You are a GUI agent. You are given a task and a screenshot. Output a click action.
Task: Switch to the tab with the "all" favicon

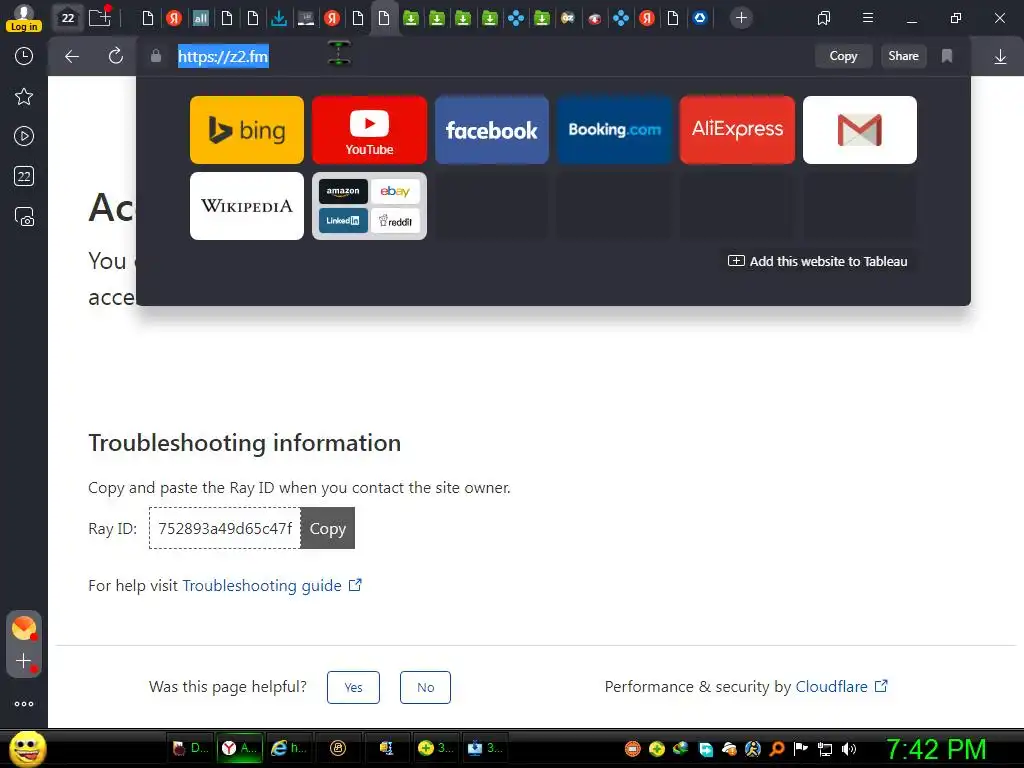[200, 18]
